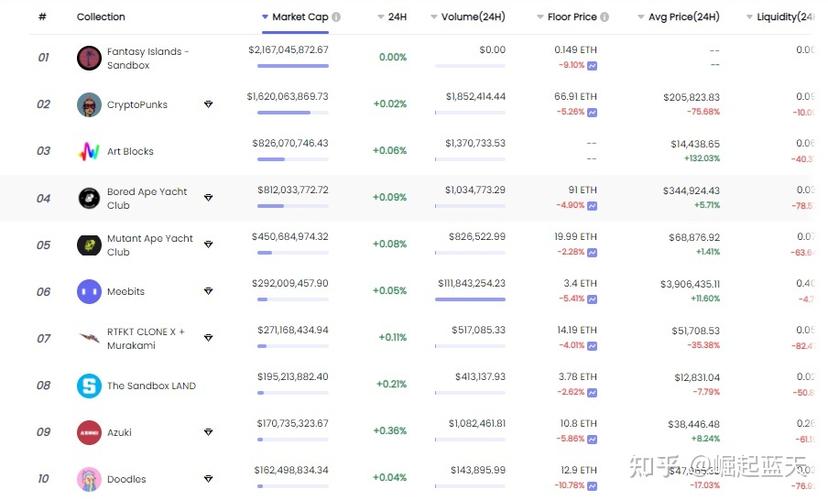Click the Floor Price info icon
Viewport: 828px width, 500px height.
pyautogui.click(x=605, y=17)
